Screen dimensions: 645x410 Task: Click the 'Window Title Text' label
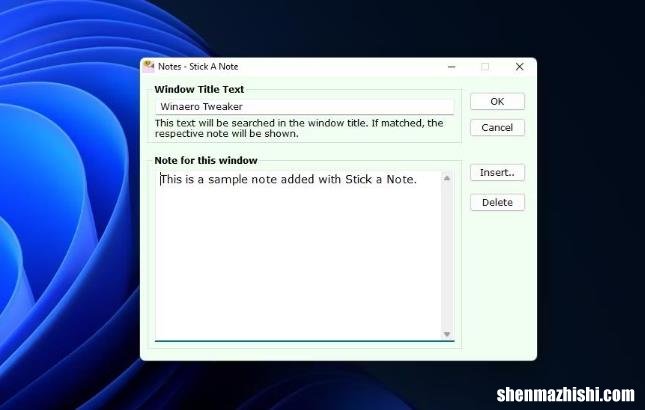[x=199, y=89]
